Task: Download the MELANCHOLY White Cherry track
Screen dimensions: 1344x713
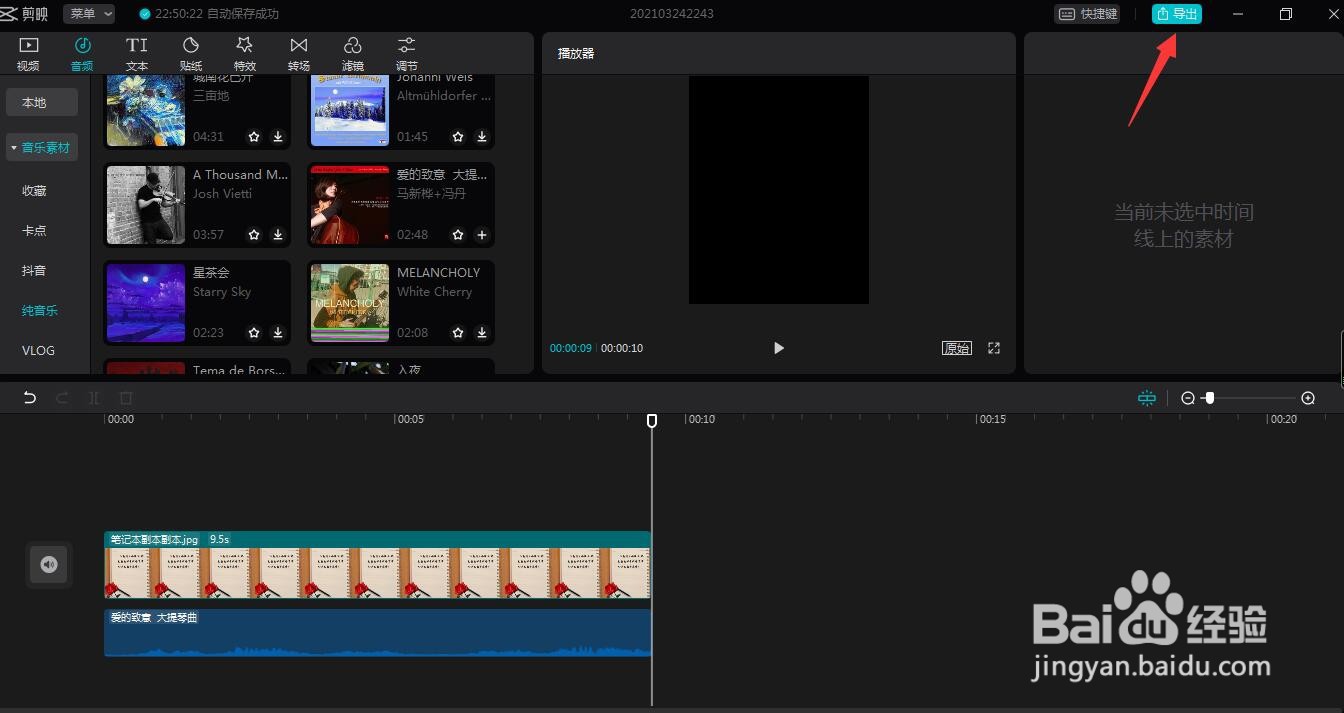Action: [482, 333]
